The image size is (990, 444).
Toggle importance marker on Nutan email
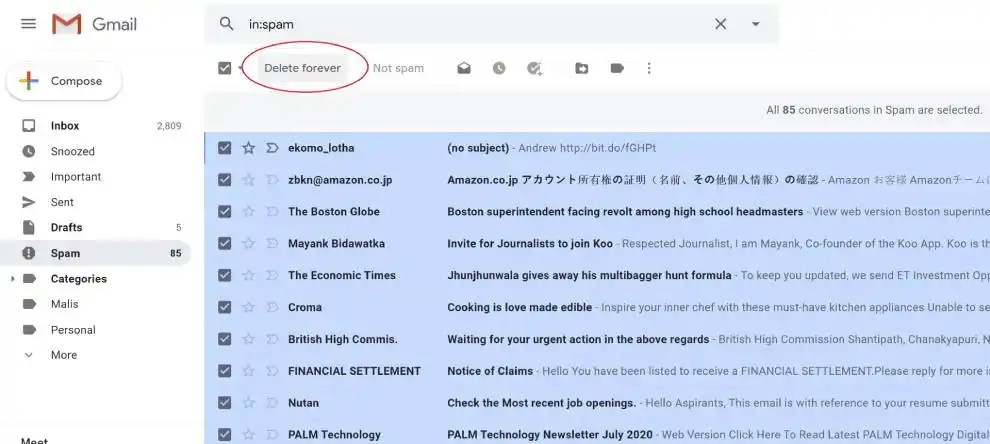click(272, 403)
